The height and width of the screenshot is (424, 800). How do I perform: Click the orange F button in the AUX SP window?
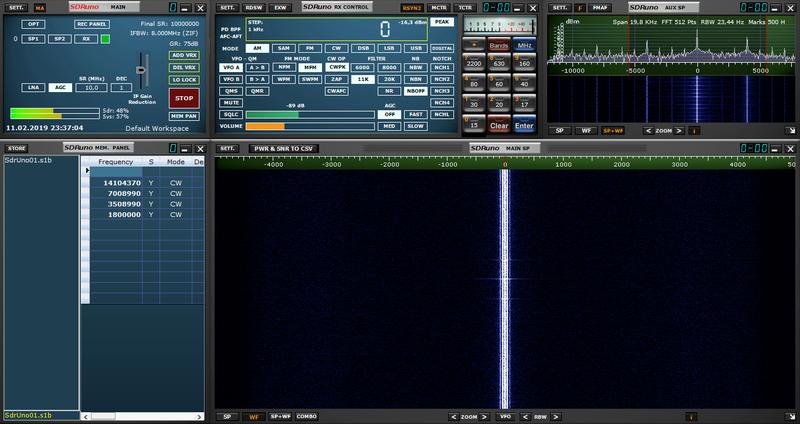(579, 8)
